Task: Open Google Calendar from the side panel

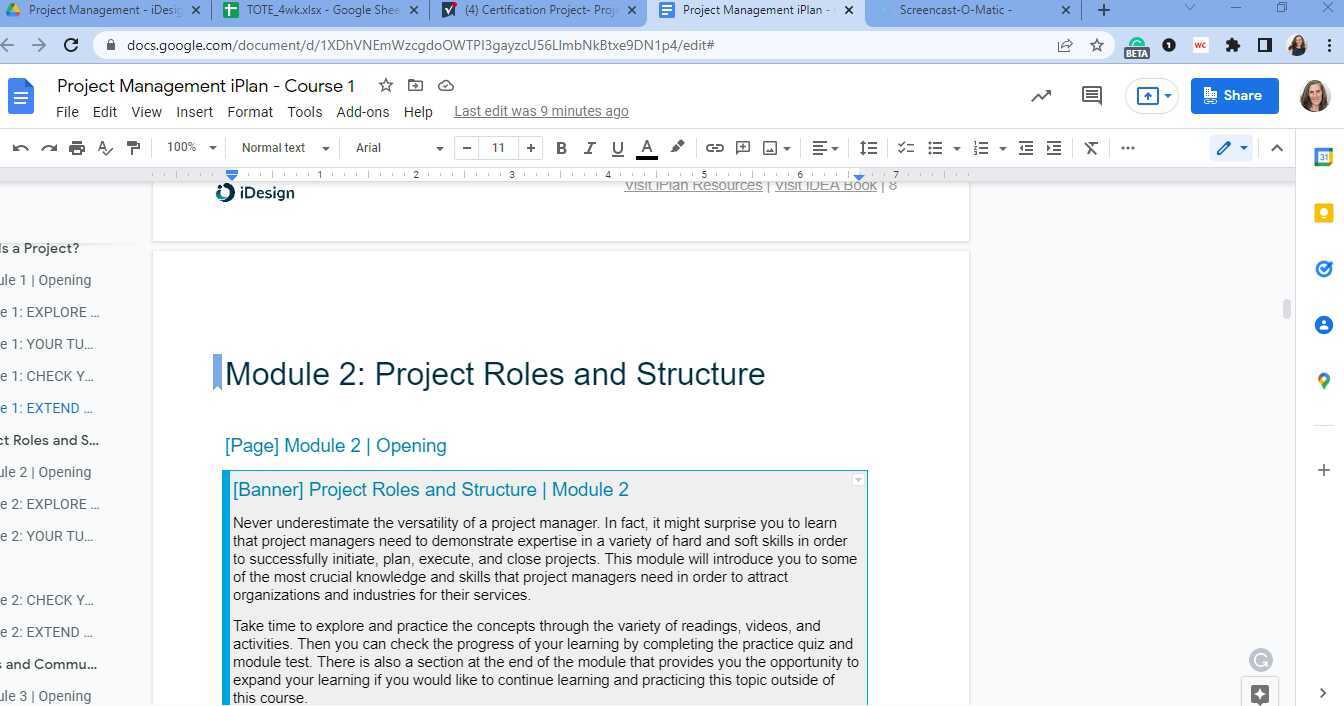Action: (x=1323, y=157)
